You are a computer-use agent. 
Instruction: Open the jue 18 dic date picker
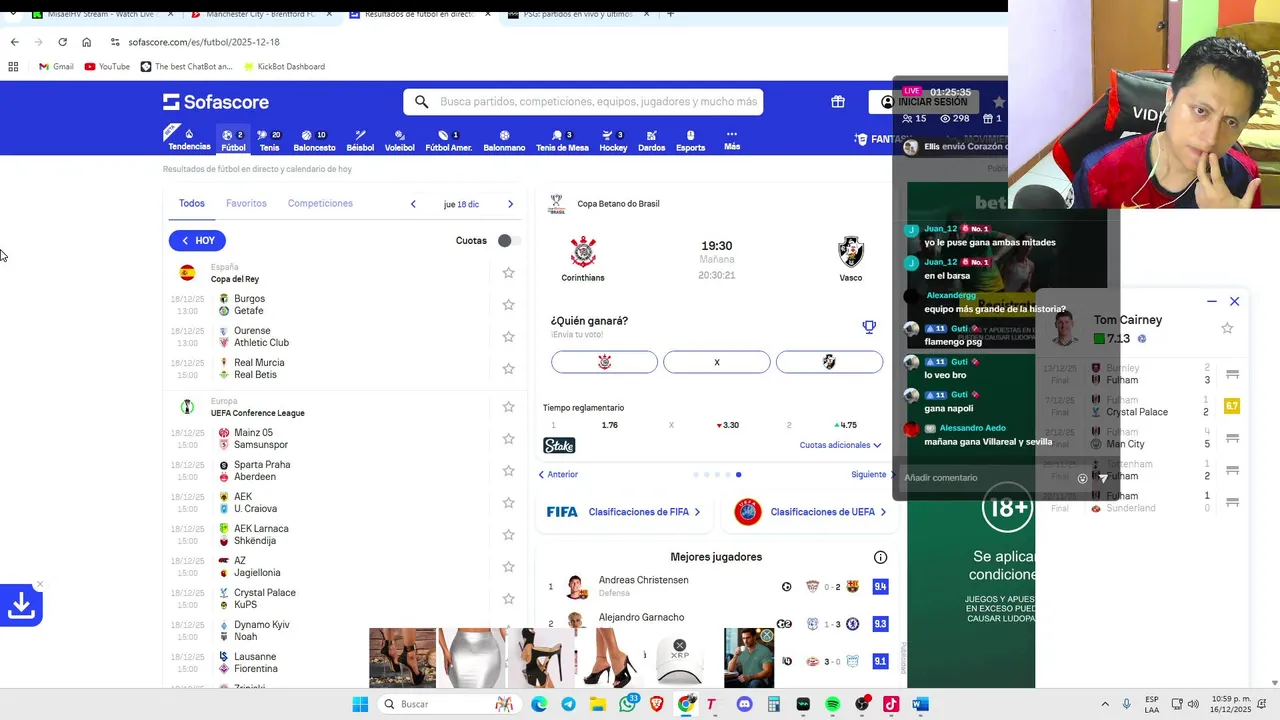pos(461,204)
